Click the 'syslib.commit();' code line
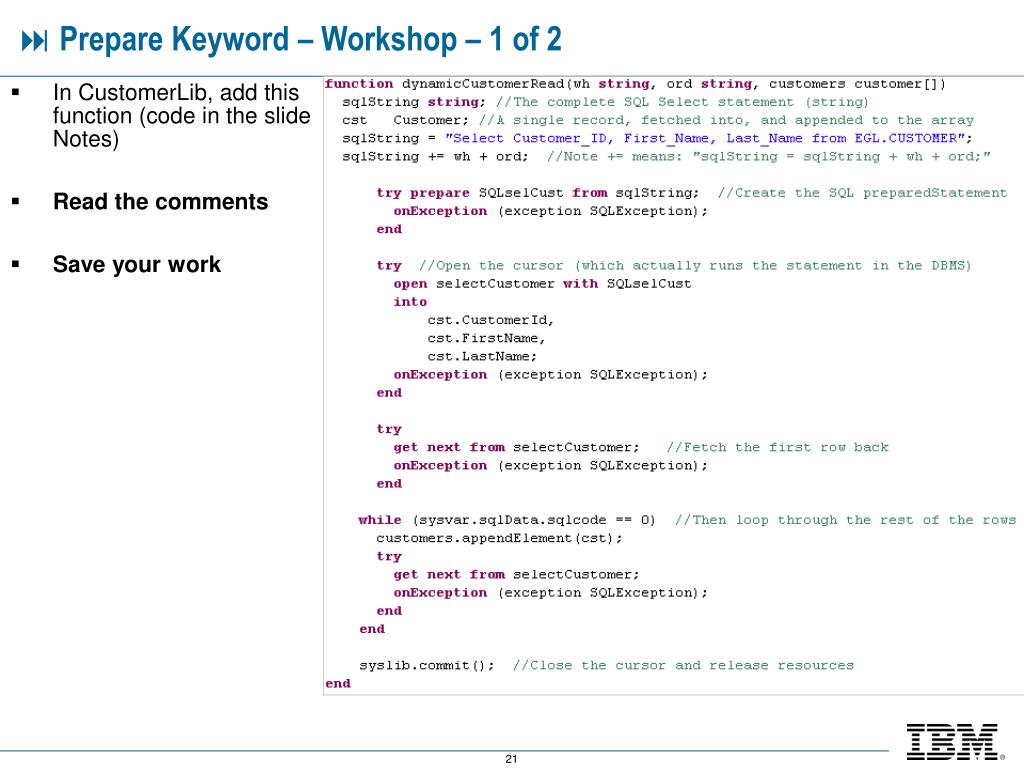The image size is (1024, 768). [x=427, y=665]
